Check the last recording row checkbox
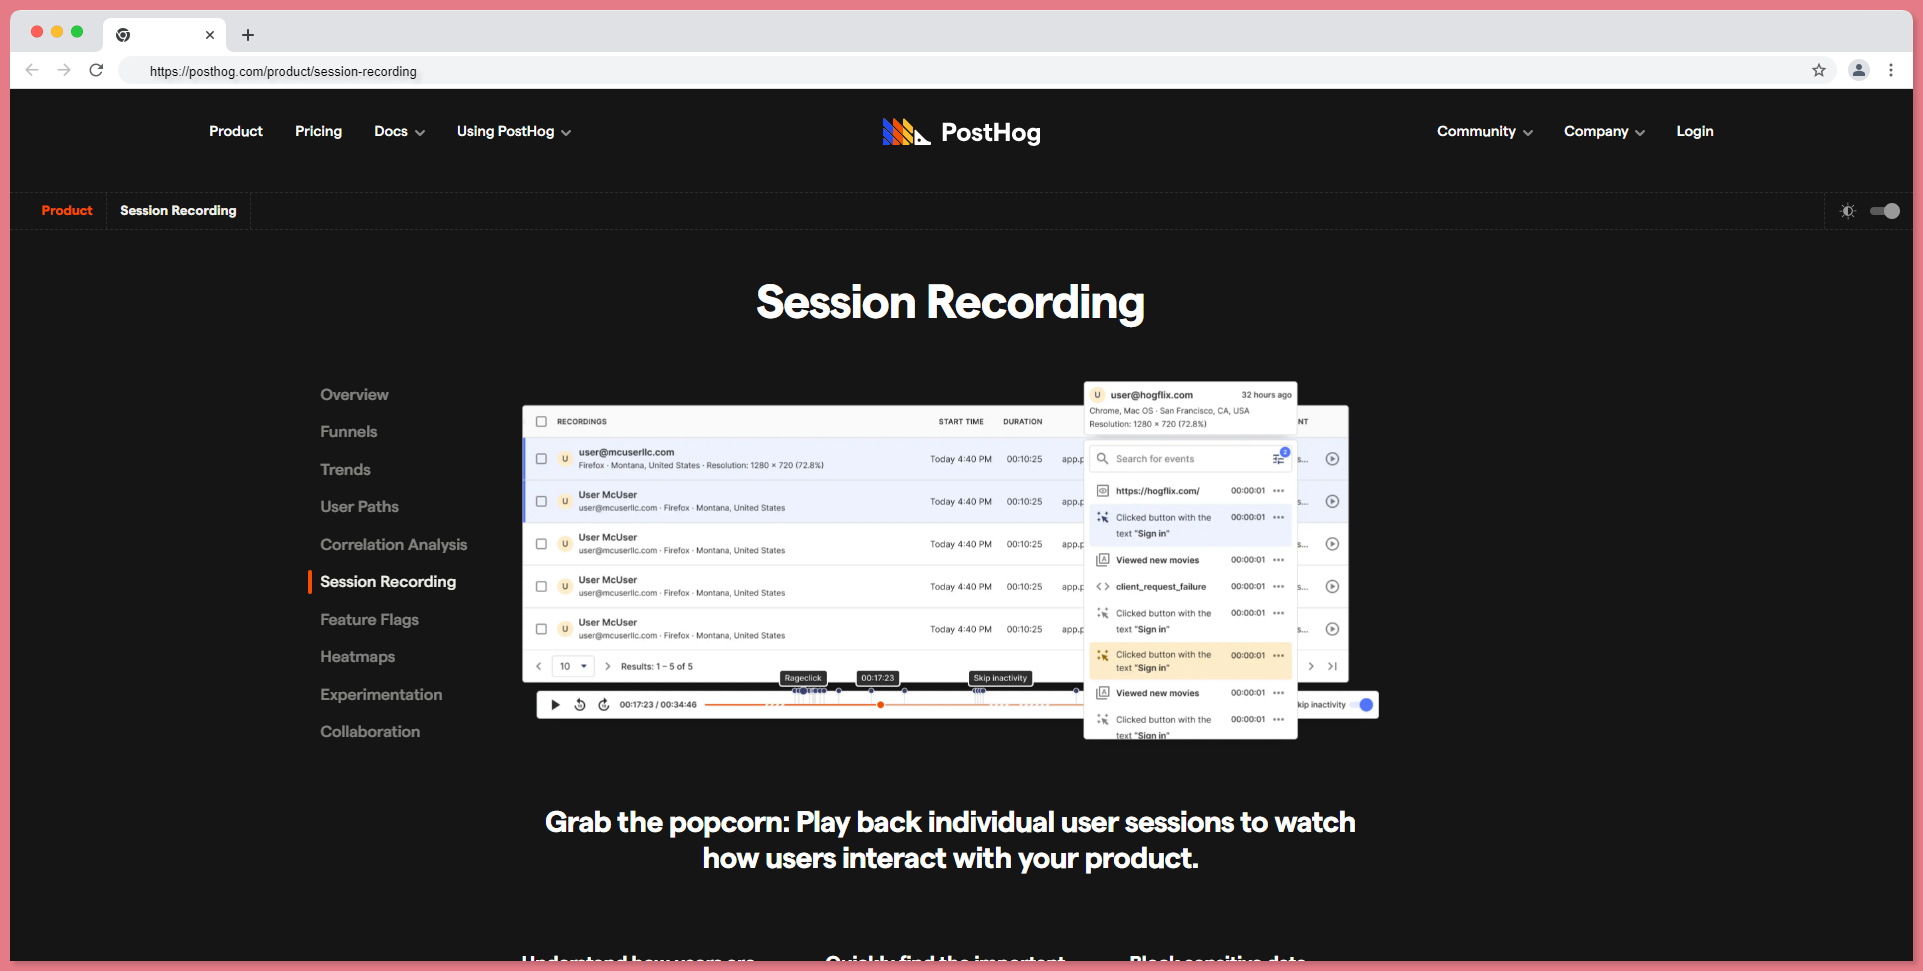 click(x=541, y=629)
